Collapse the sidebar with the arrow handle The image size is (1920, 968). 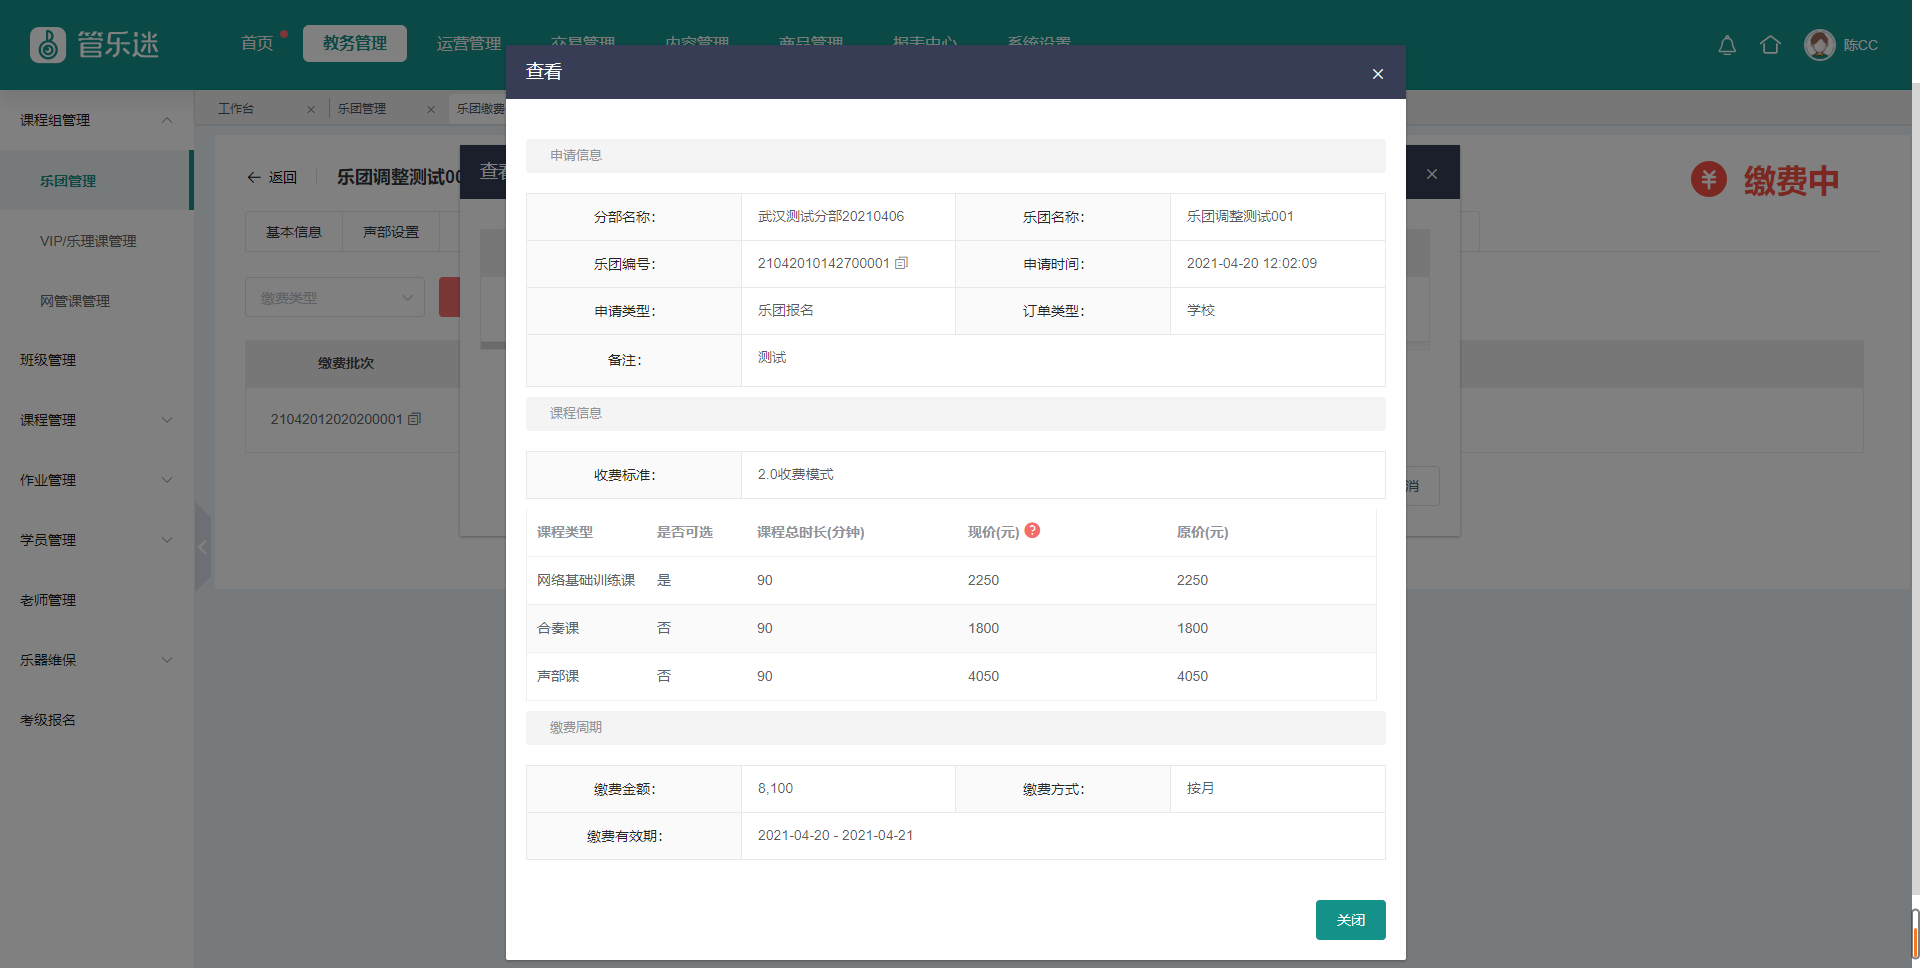pos(203,547)
